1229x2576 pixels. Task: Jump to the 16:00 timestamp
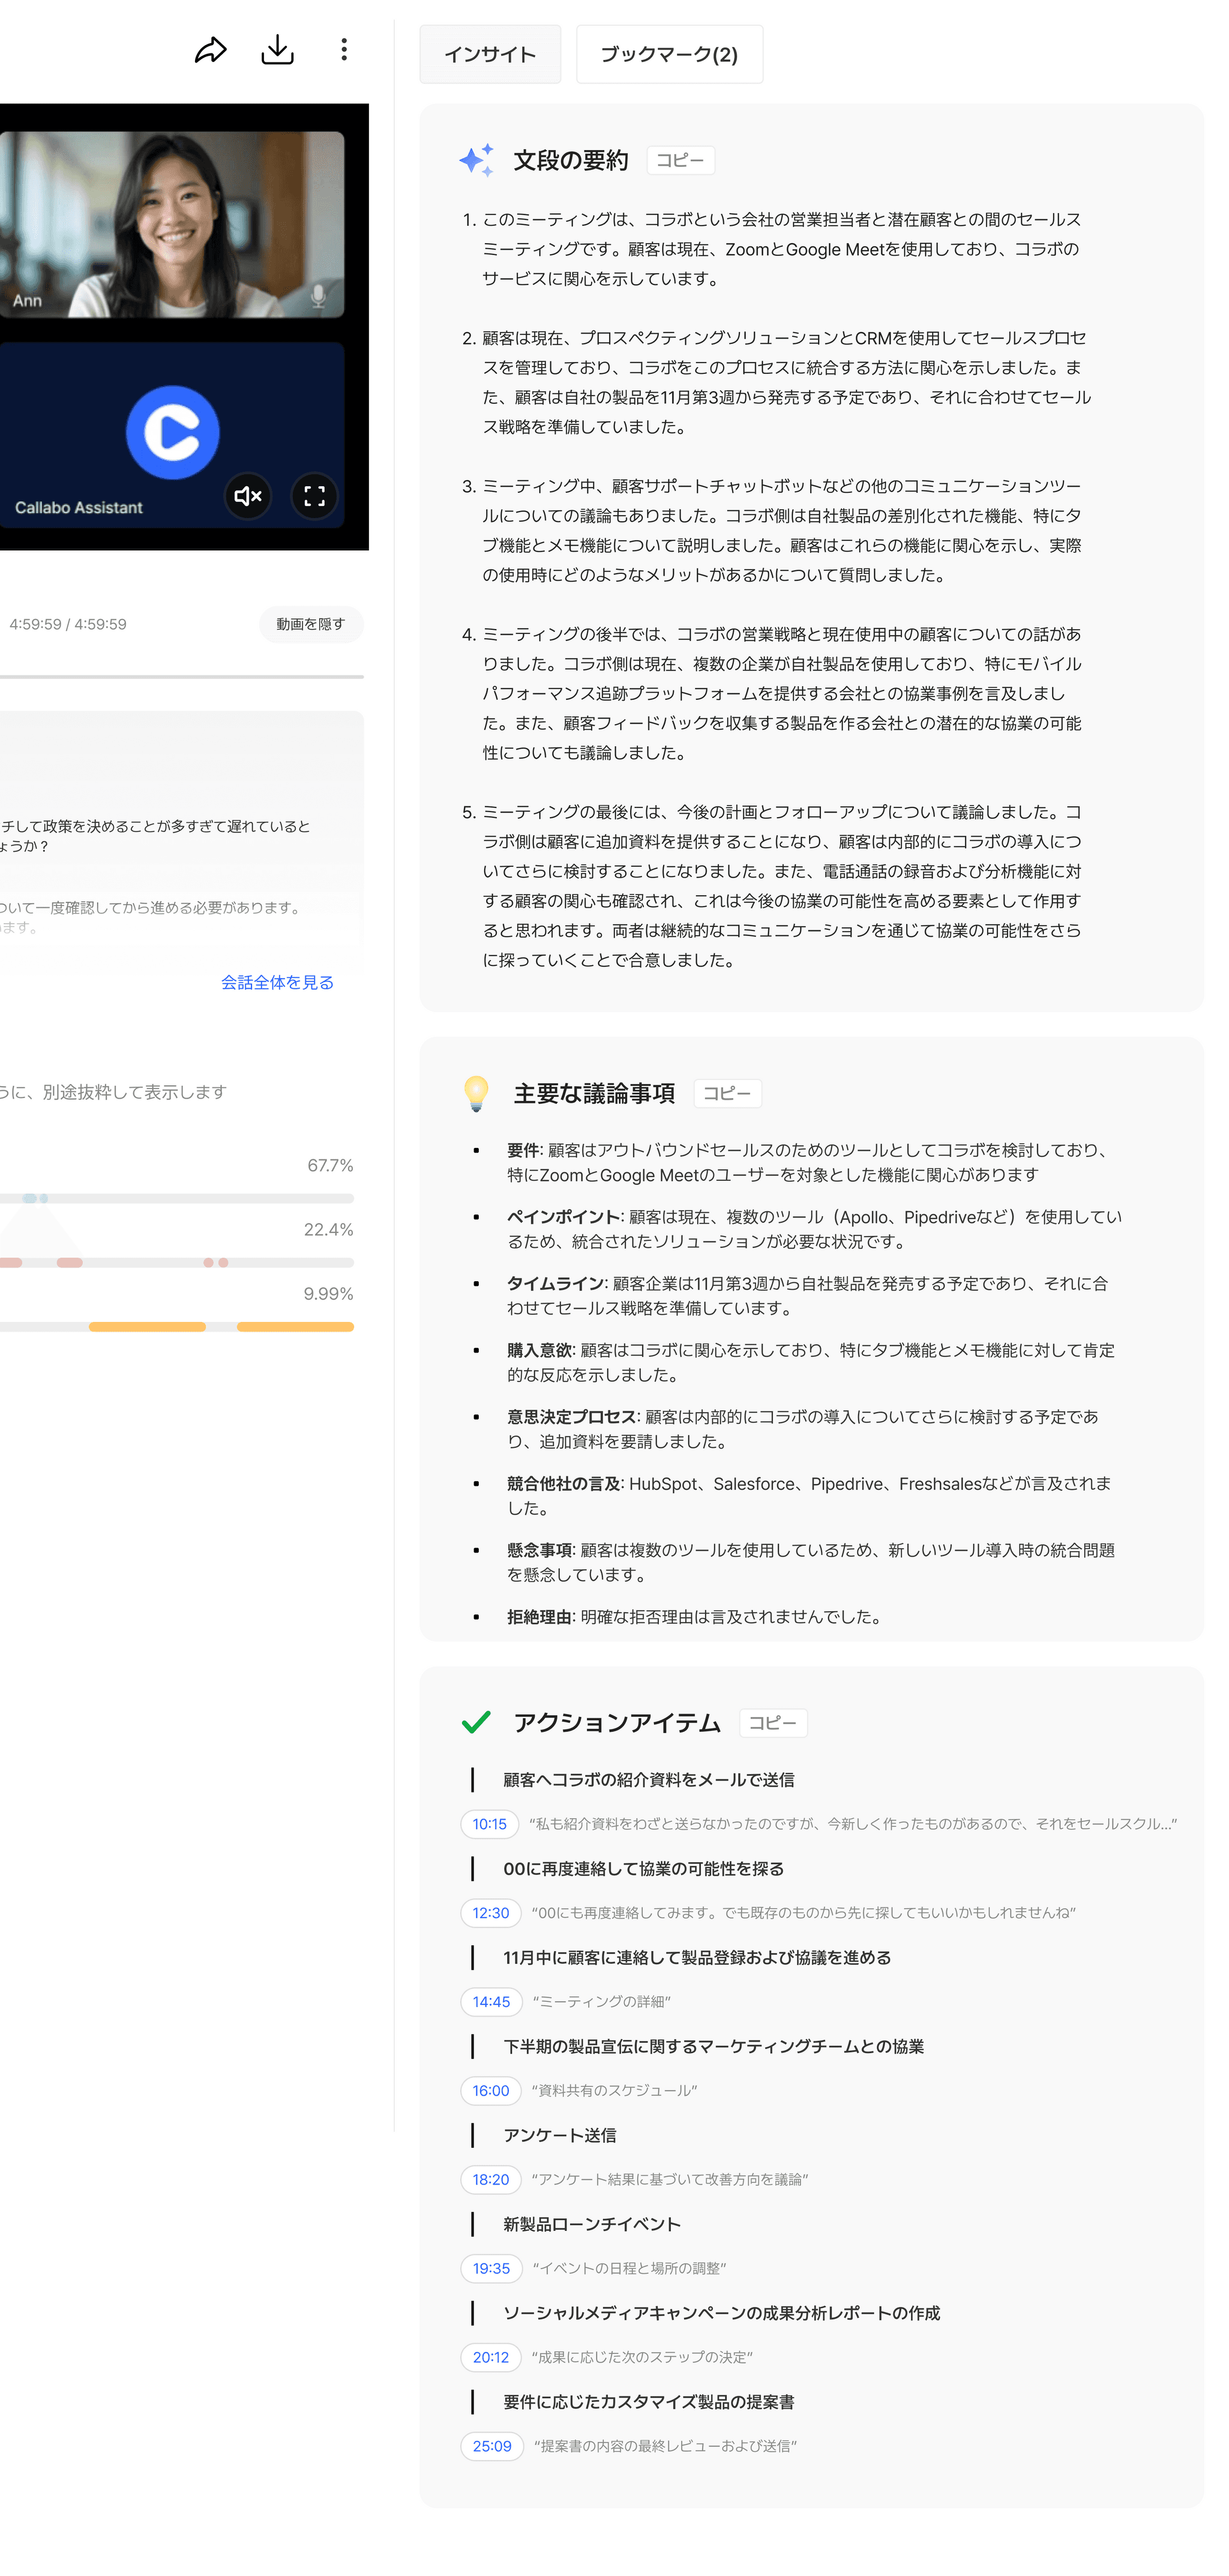pos(491,2091)
